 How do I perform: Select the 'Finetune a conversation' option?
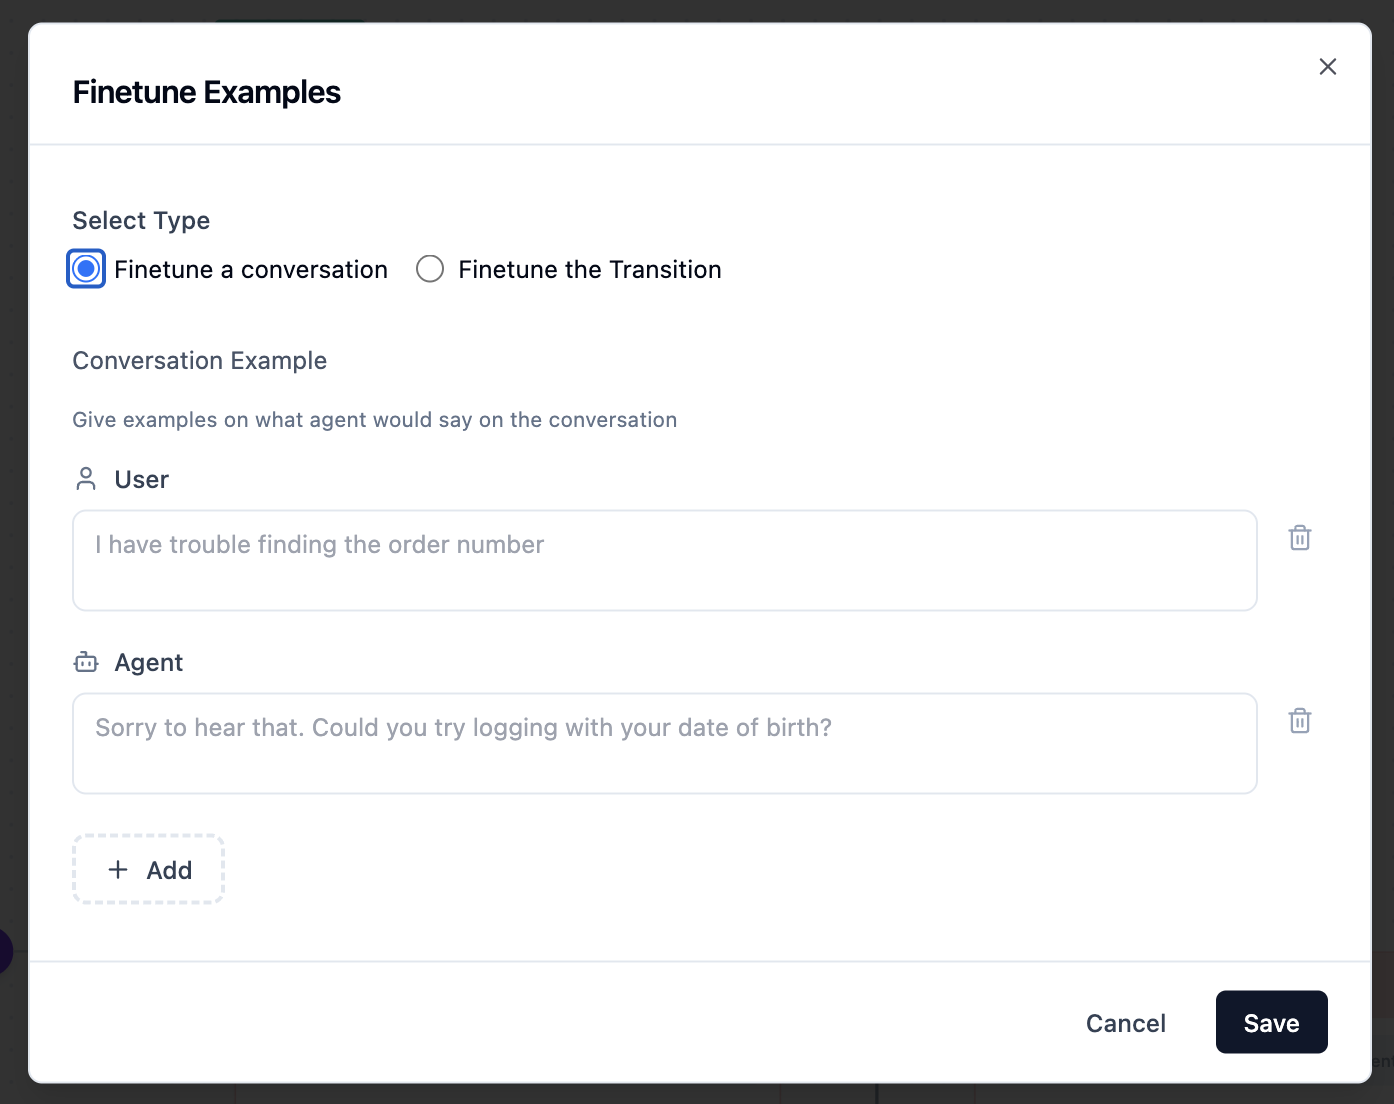pyautogui.click(x=85, y=268)
